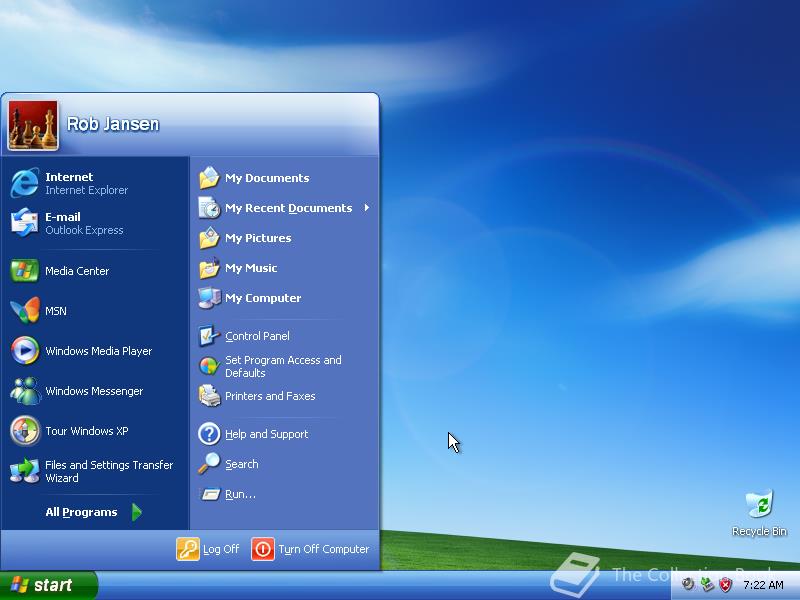The image size is (800, 600).
Task: Select Tour Windows XP label
Action: [x=87, y=431]
